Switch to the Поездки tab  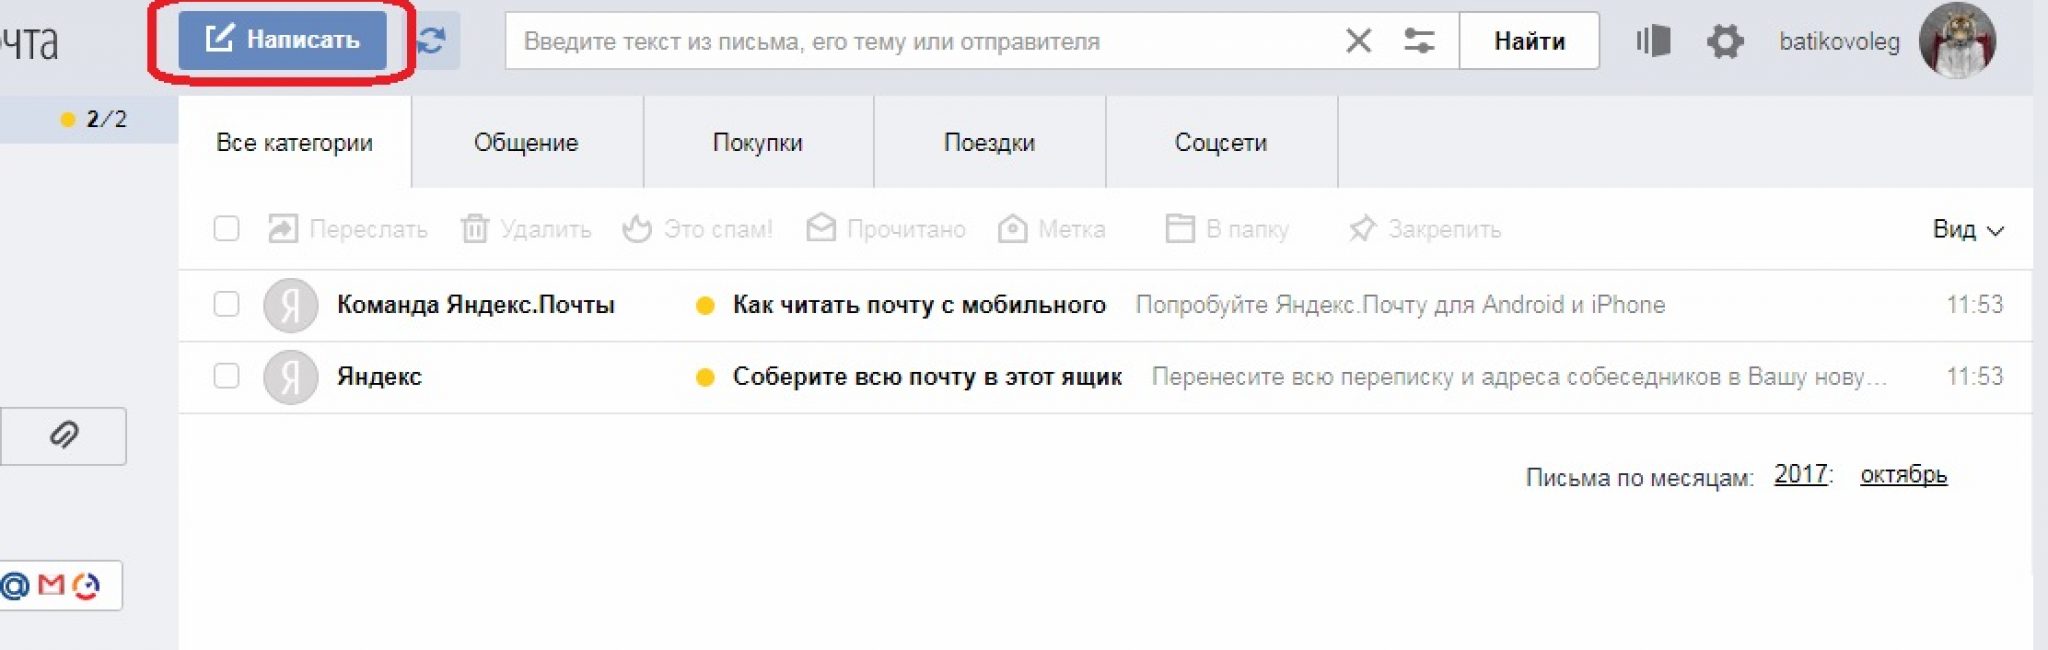point(989,143)
